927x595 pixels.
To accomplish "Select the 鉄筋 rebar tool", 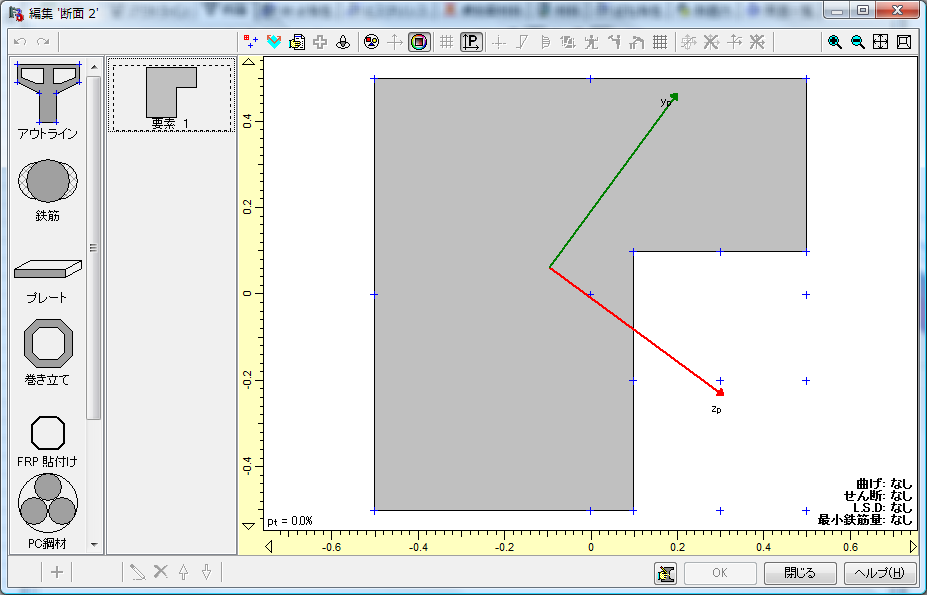I will click(x=48, y=190).
